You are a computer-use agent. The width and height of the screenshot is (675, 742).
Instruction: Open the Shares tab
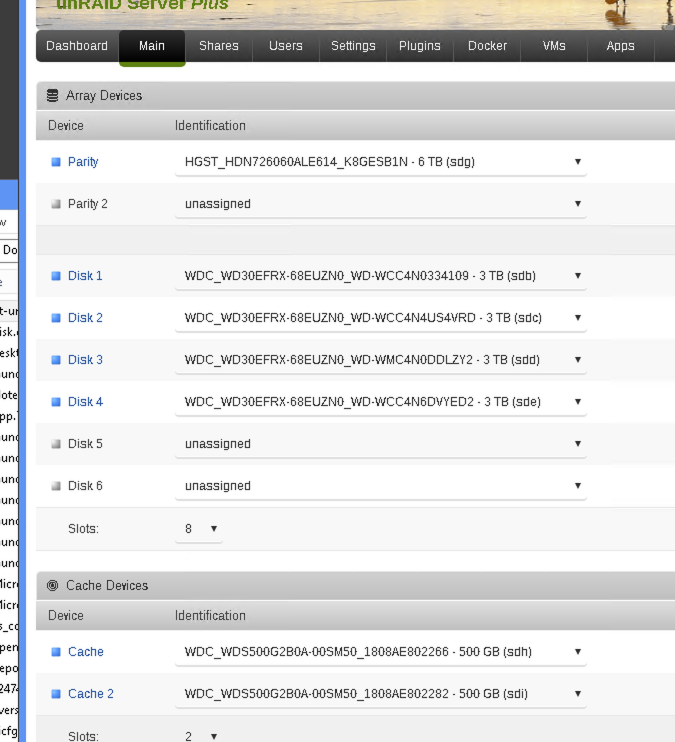click(219, 46)
